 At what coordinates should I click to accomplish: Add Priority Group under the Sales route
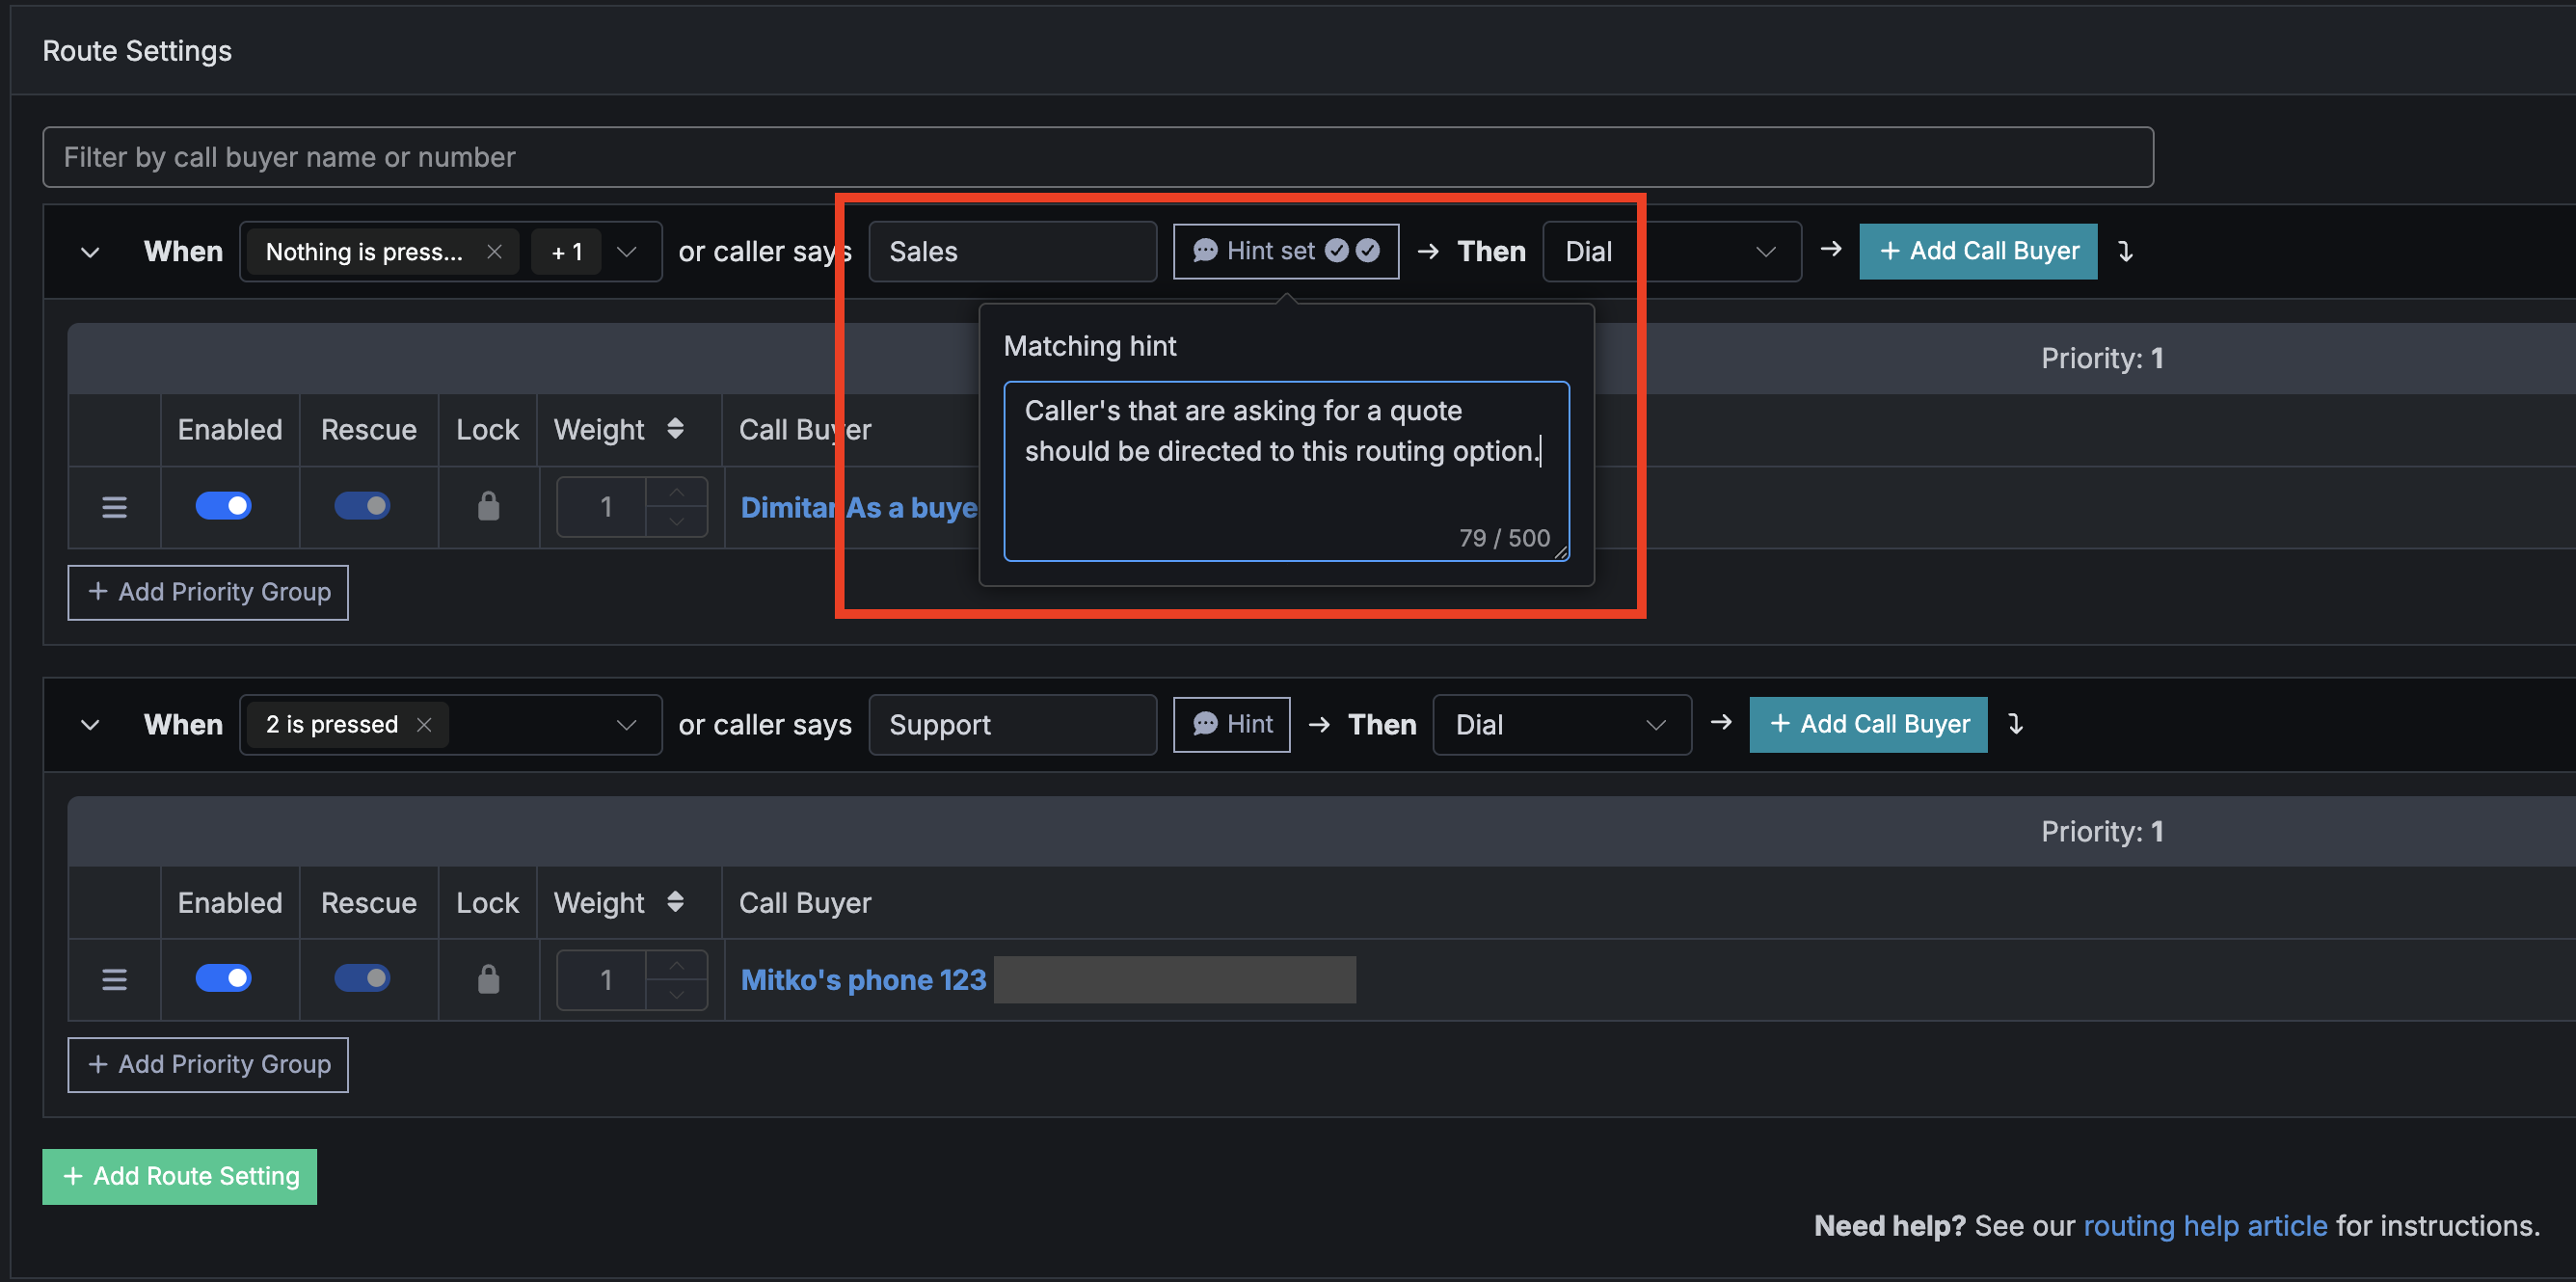(x=208, y=592)
